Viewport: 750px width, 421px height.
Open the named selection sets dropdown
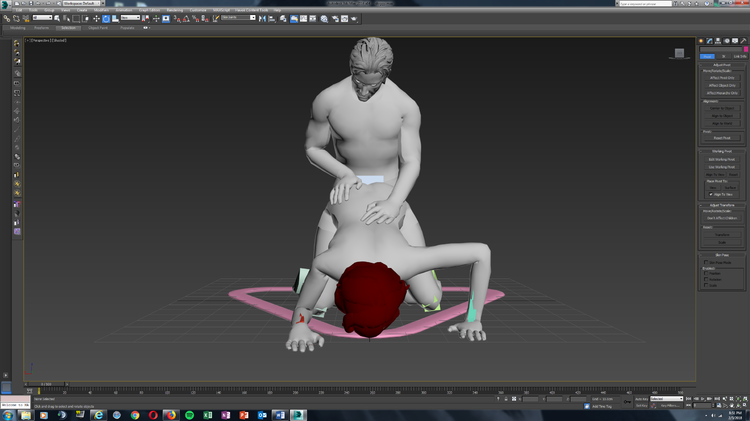point(238,18)
